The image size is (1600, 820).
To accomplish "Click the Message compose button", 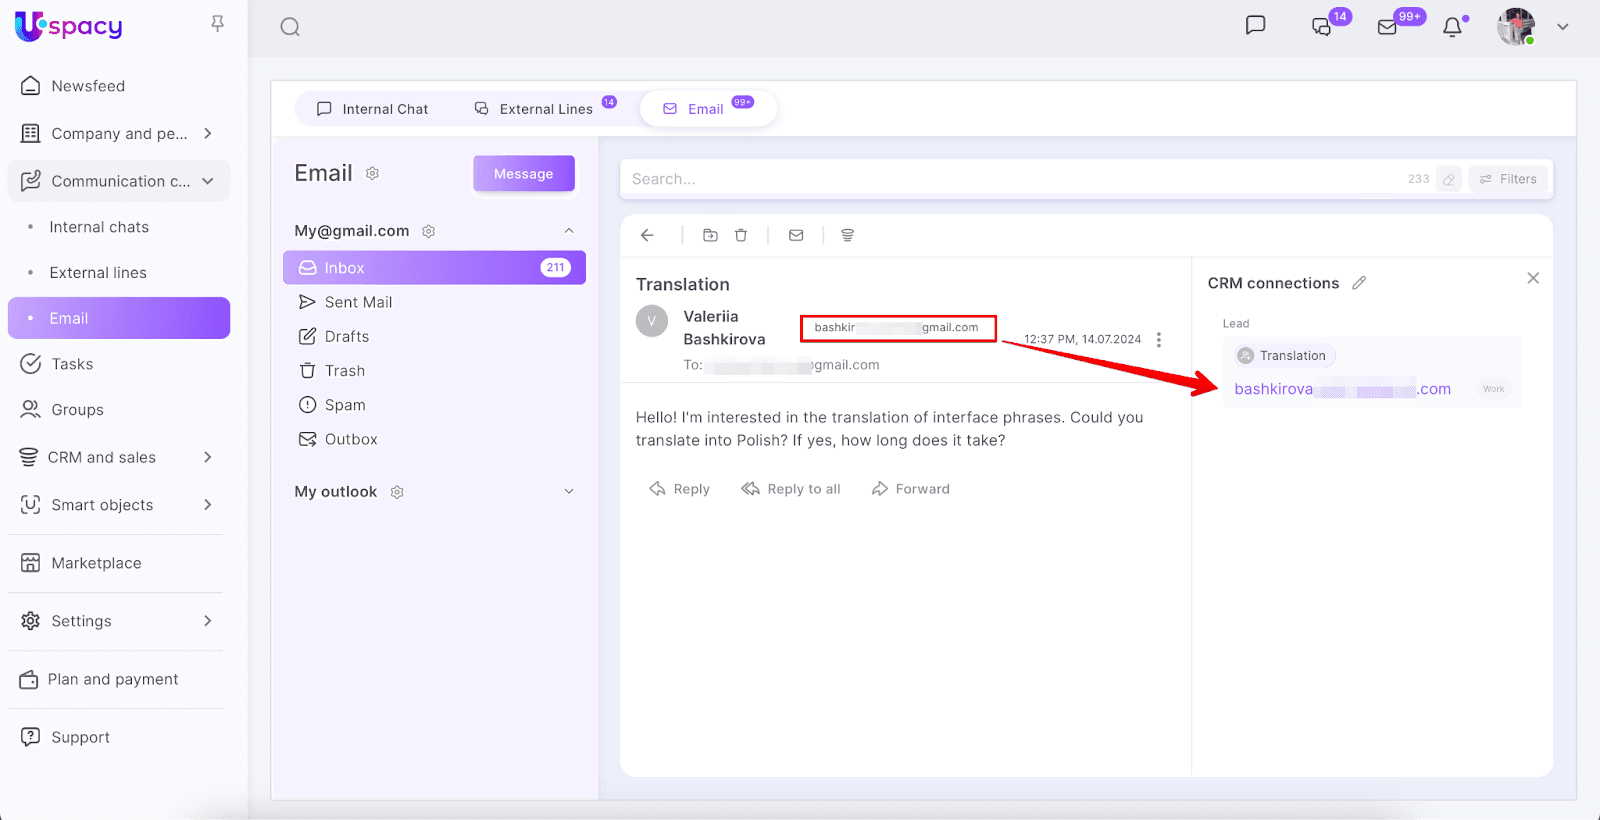I will [x=523, y=174].
